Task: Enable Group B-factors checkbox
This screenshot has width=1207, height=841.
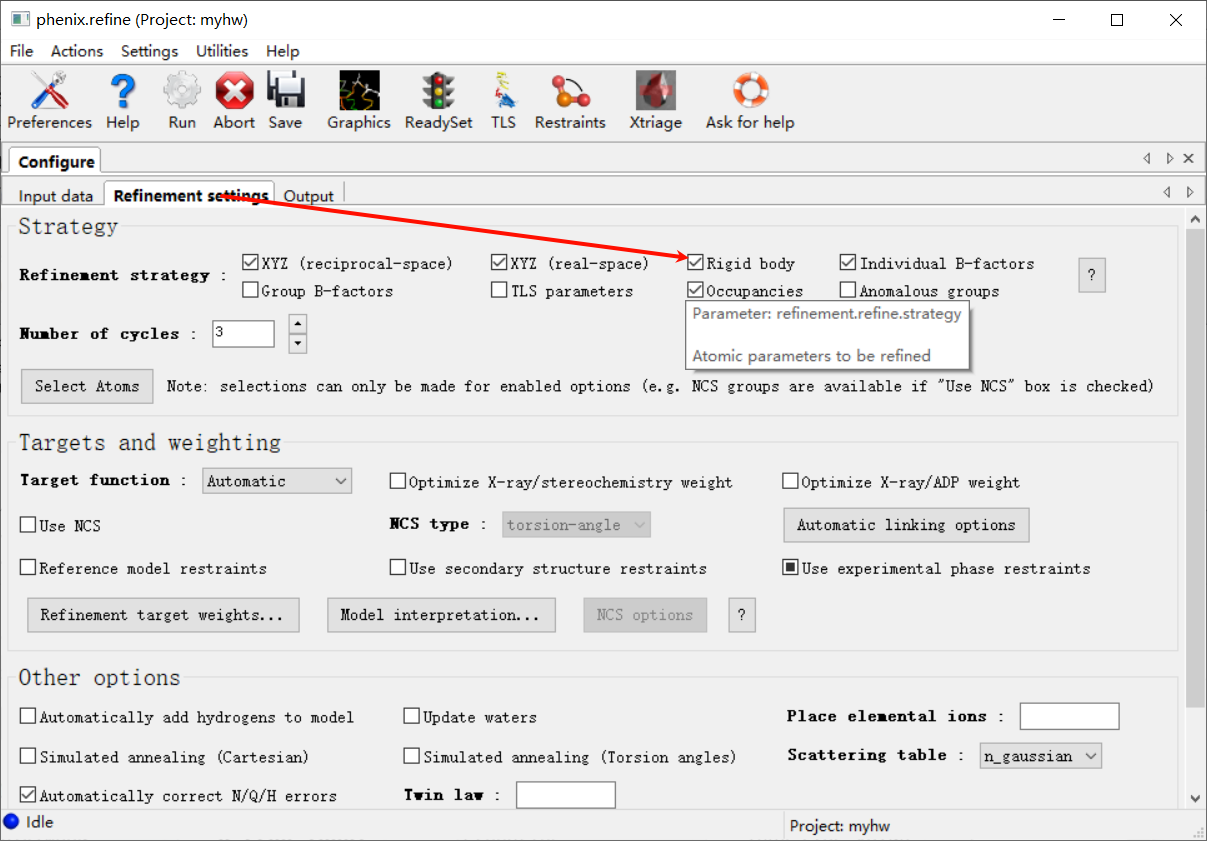Action: pos(251,291)
